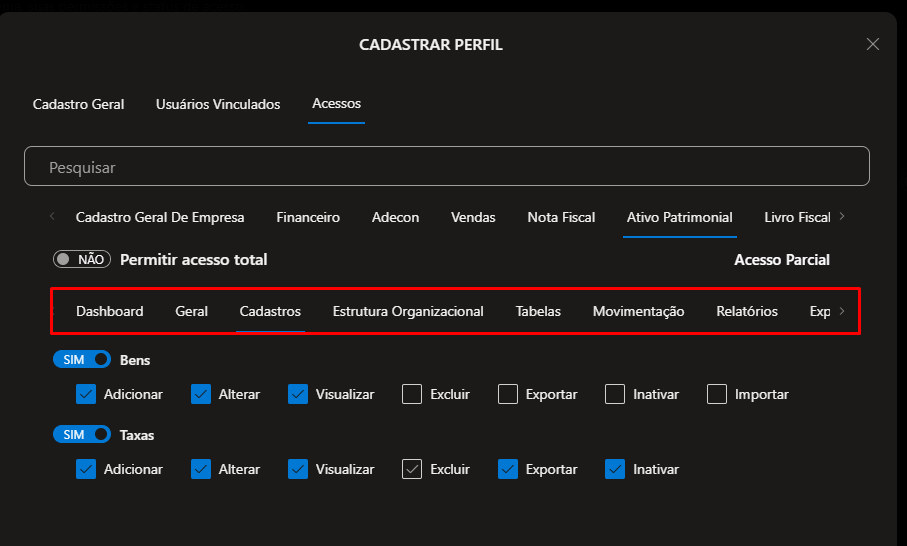This screenshot has width=907, height=546.
Task: Open the Nota Fiscal module tab
Action: point(561,217)
